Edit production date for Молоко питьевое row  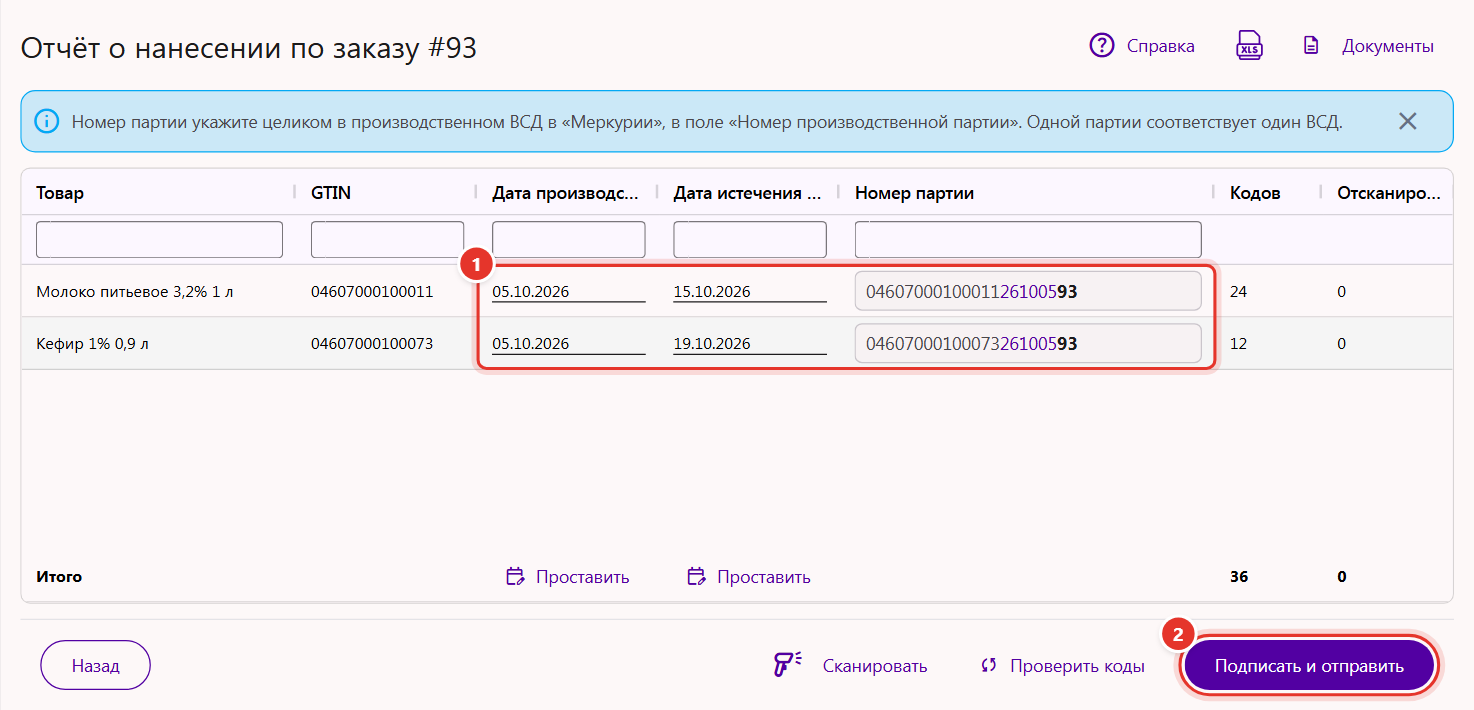pos(568,292)
